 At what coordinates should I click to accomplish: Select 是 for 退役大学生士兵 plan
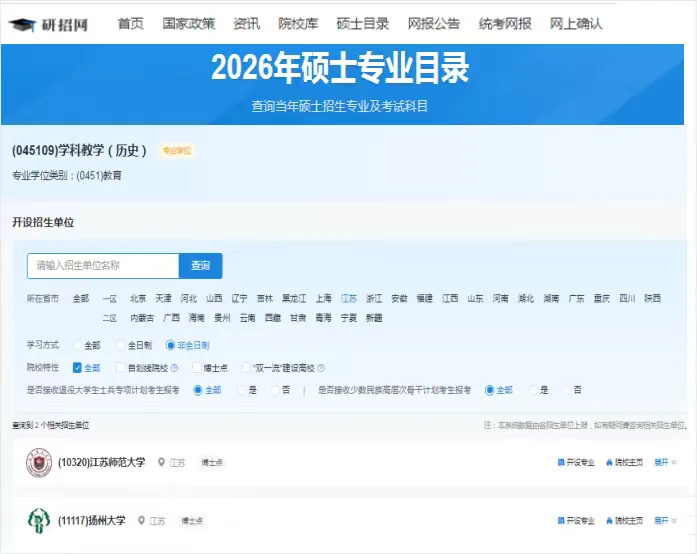pyautogui.click(x=241, y=390)
